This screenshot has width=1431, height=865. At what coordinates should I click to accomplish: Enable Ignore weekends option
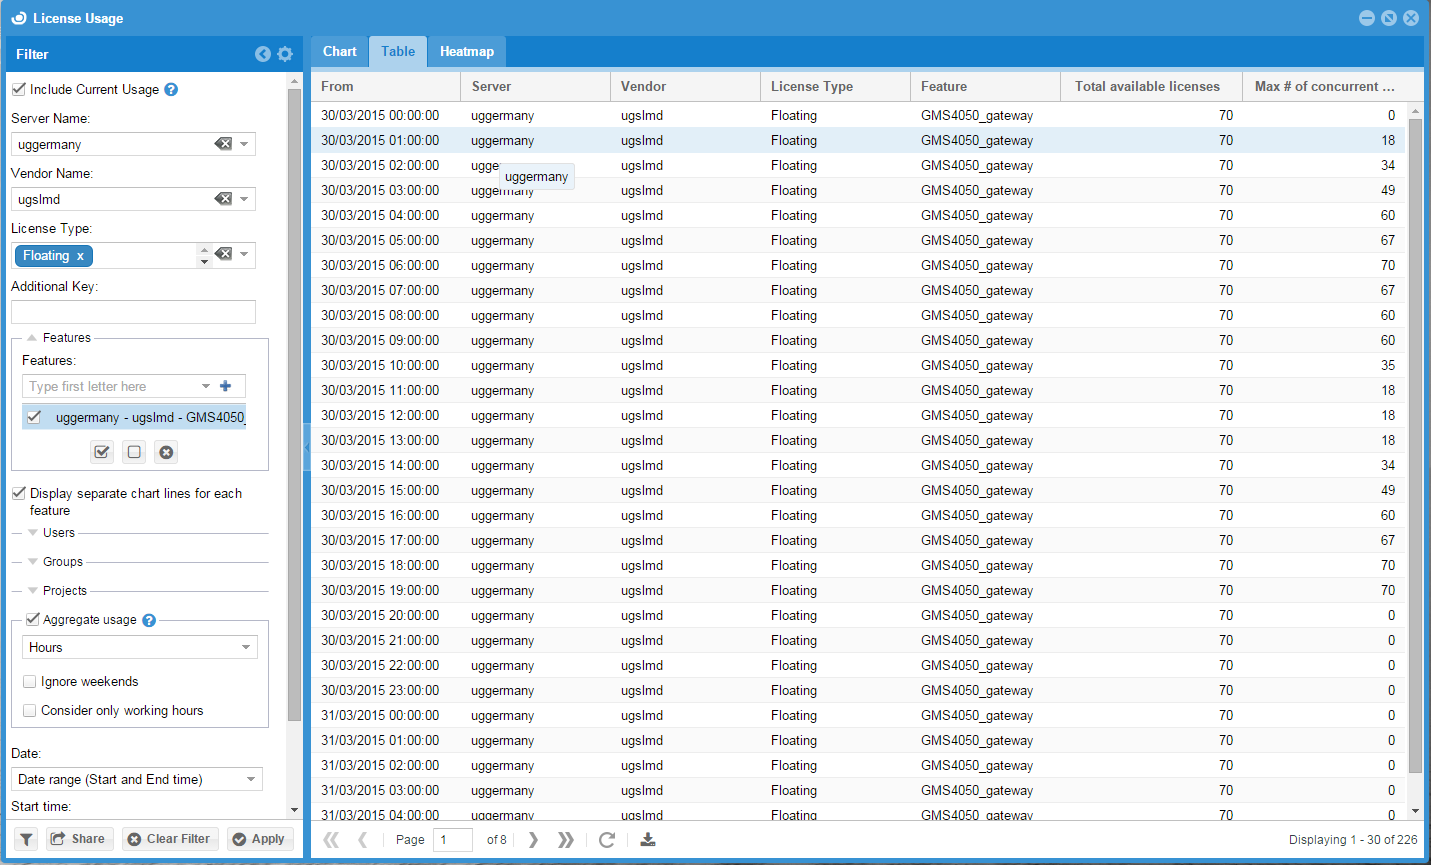(x=30, y=682)
